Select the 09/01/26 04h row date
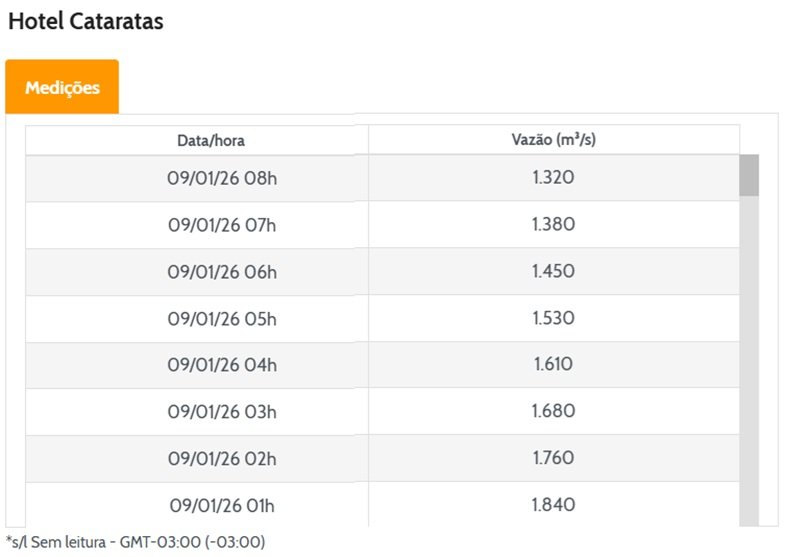Viewport: 785px width, 557px height. pos(222,365)
